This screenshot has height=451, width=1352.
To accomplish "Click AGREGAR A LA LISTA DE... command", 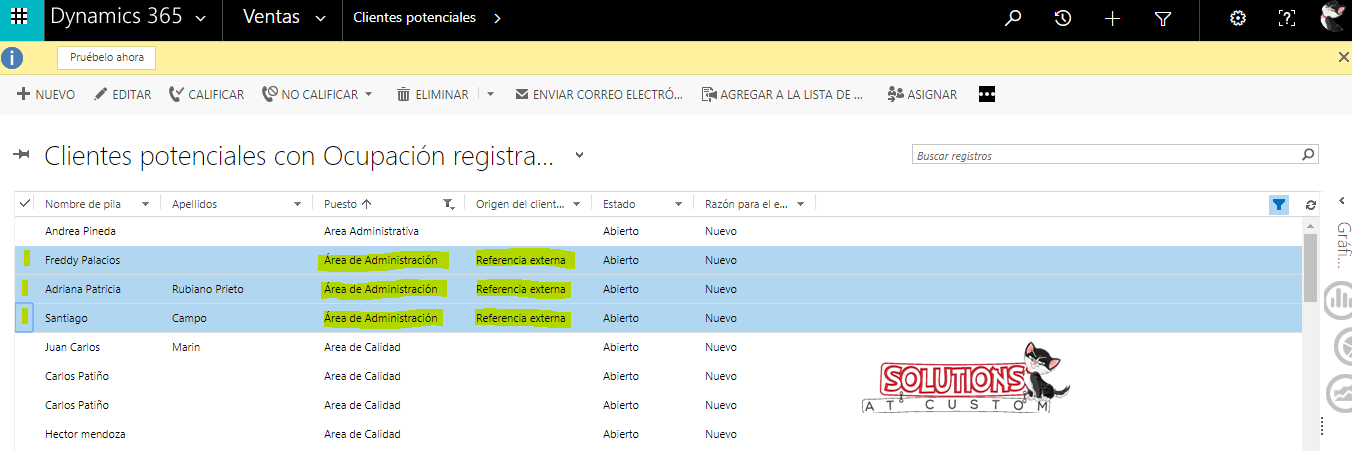I will [782, 94].
